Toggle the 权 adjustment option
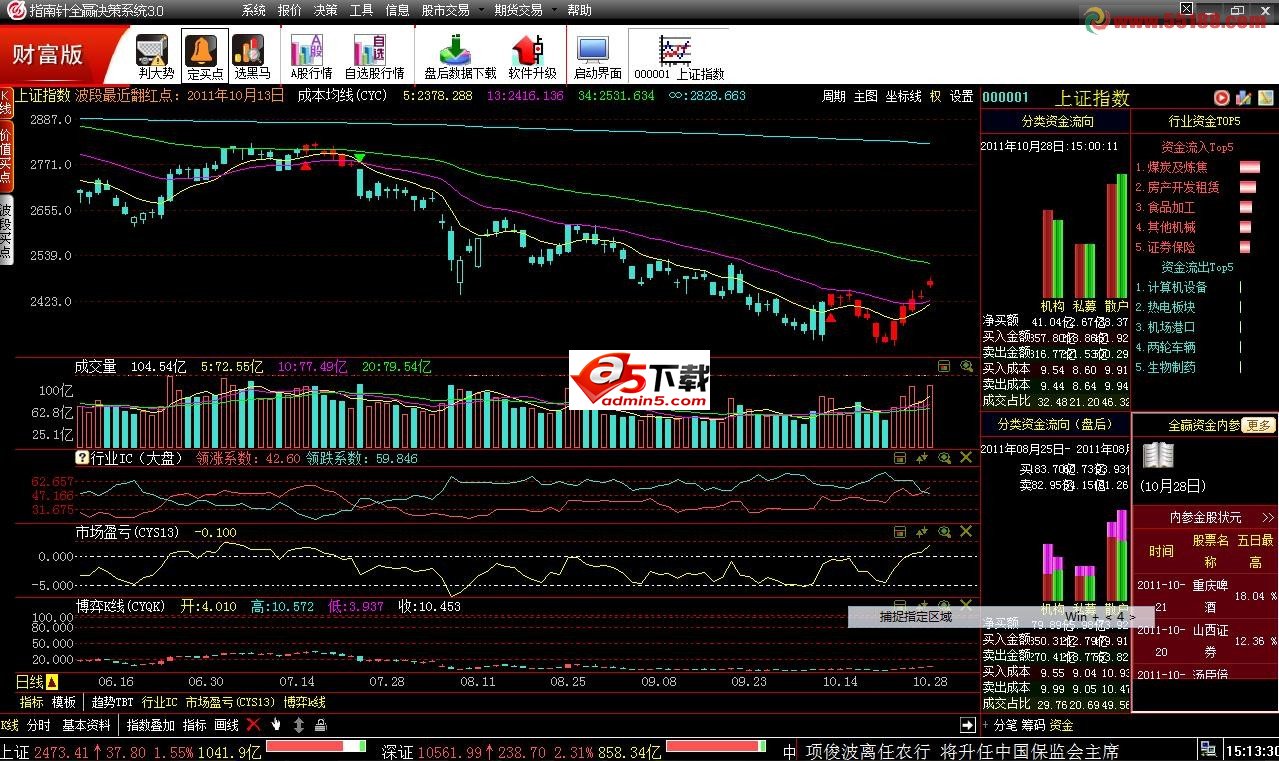Viewport: 1279px width, 761px height. pyautogui.click(x=935, y=96)
